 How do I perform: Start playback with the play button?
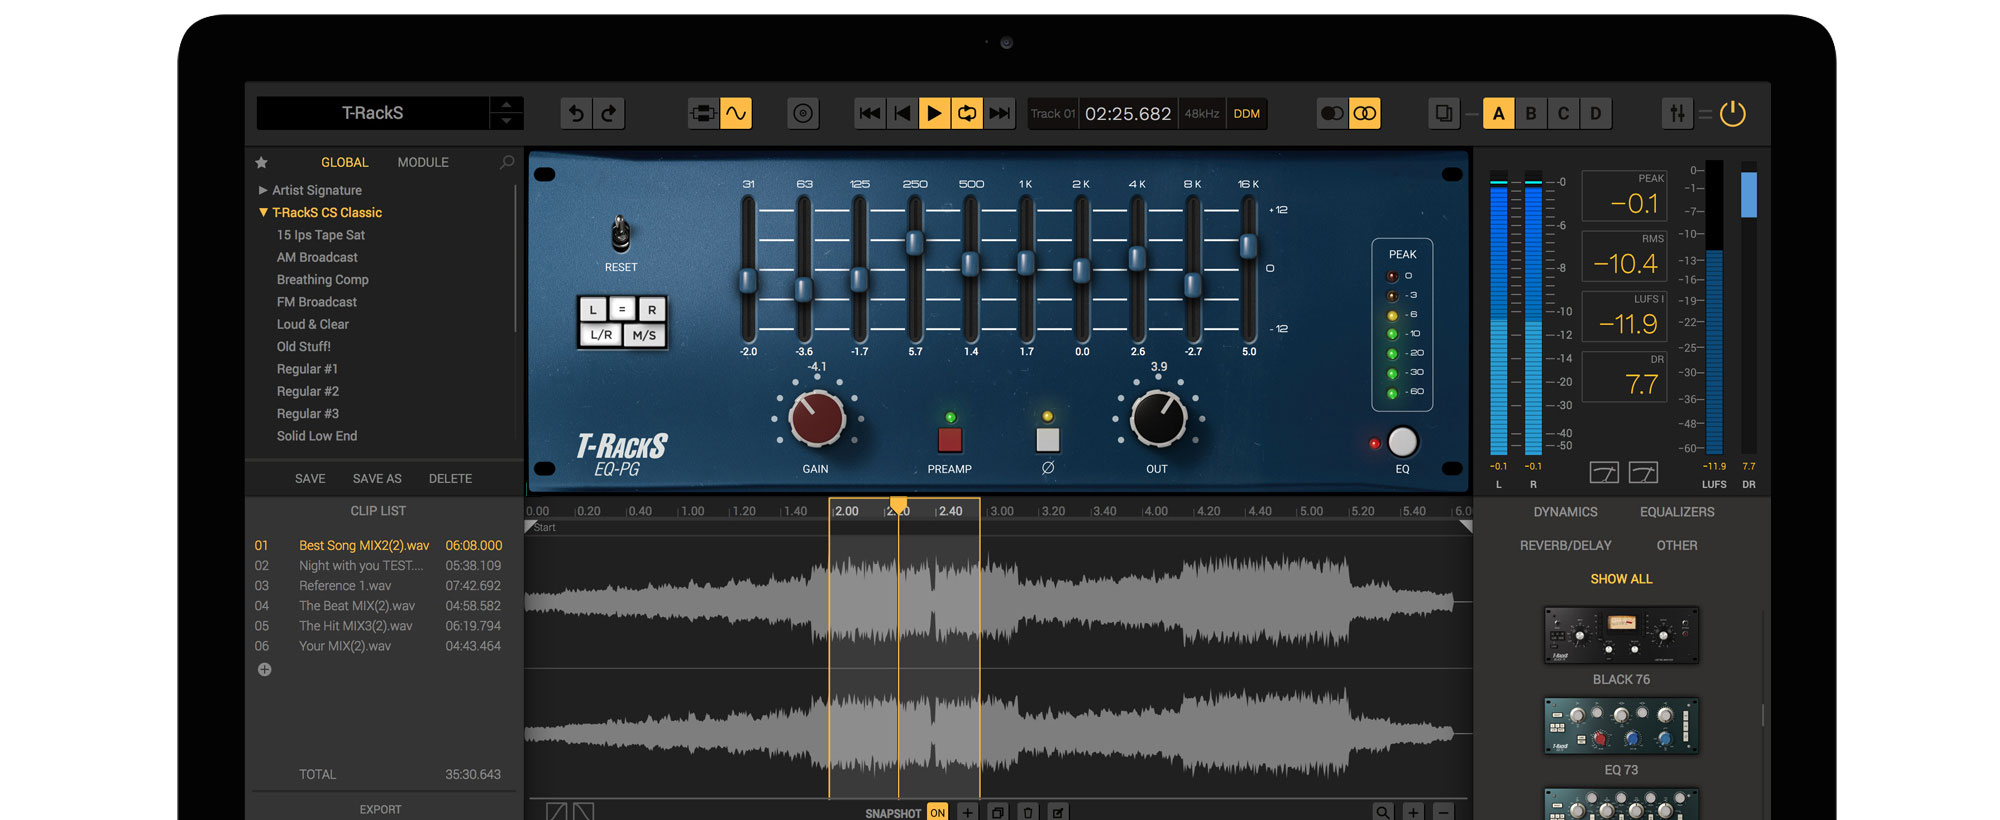[x=934, y=114]
